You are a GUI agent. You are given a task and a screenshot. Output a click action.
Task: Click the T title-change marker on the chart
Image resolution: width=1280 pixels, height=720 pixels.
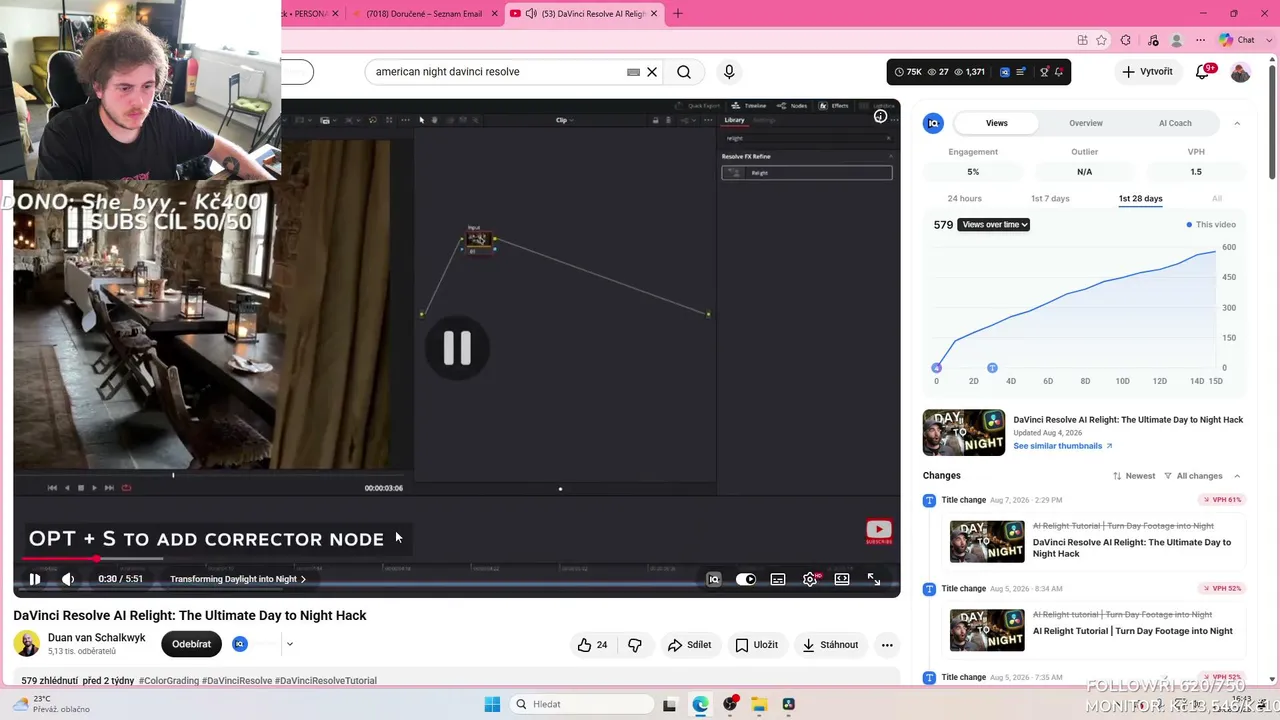click(x=992, y=368)
